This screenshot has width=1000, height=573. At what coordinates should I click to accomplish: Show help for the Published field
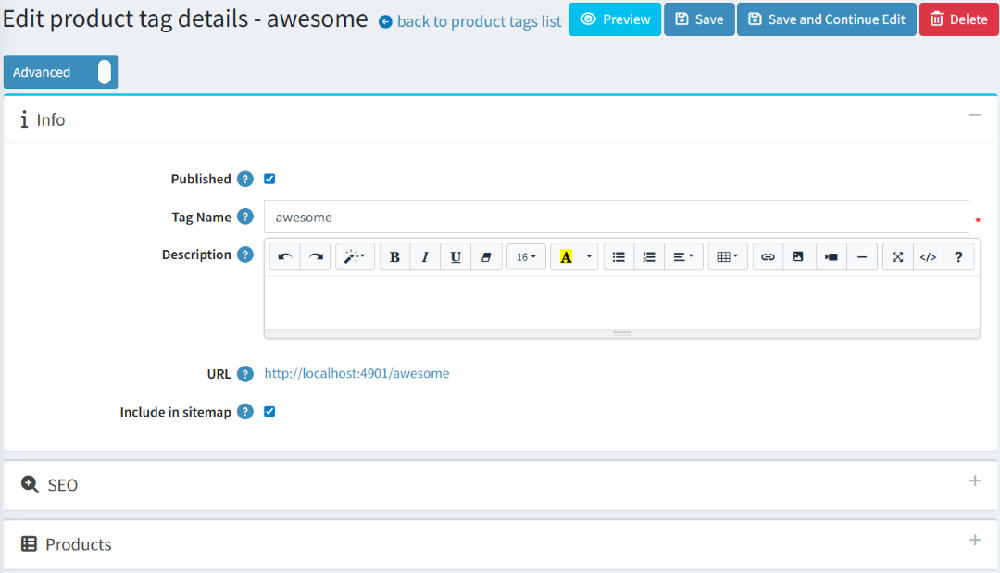pos(246,179)
